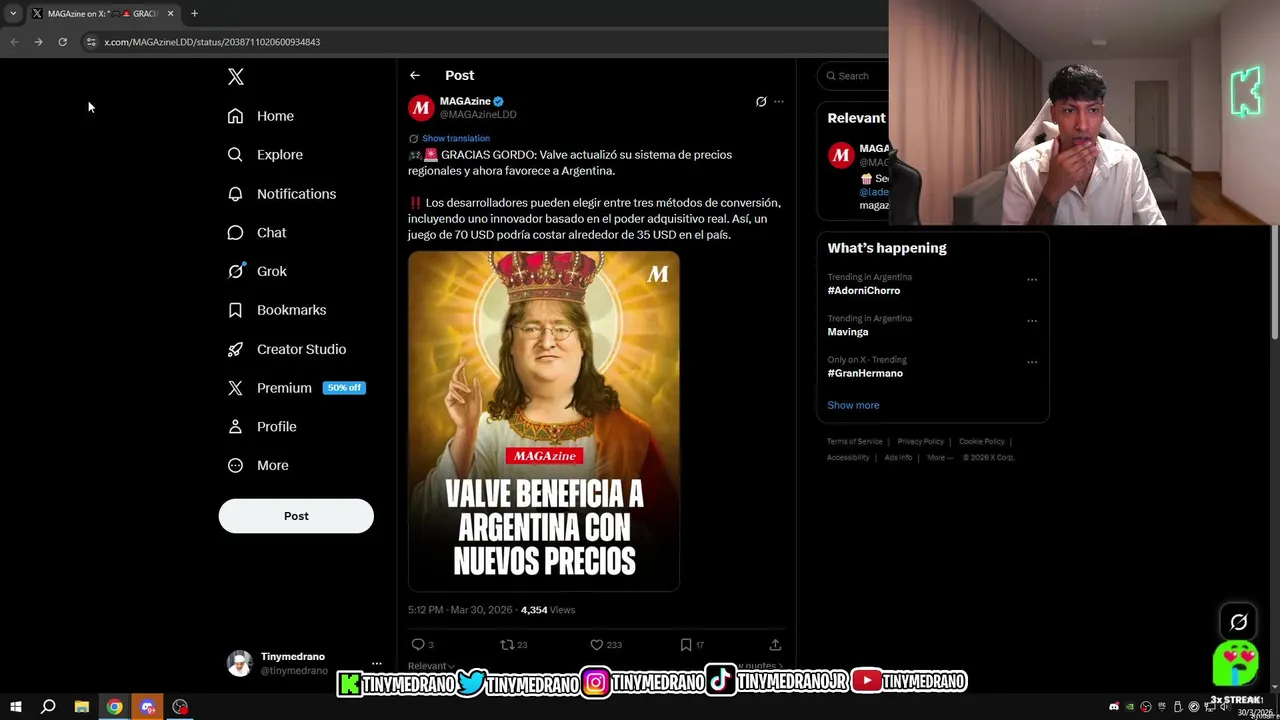Open the Mavinga trend
Image resolution: width=1280 pixels, height=720 pixels.
tap(848, 332)
